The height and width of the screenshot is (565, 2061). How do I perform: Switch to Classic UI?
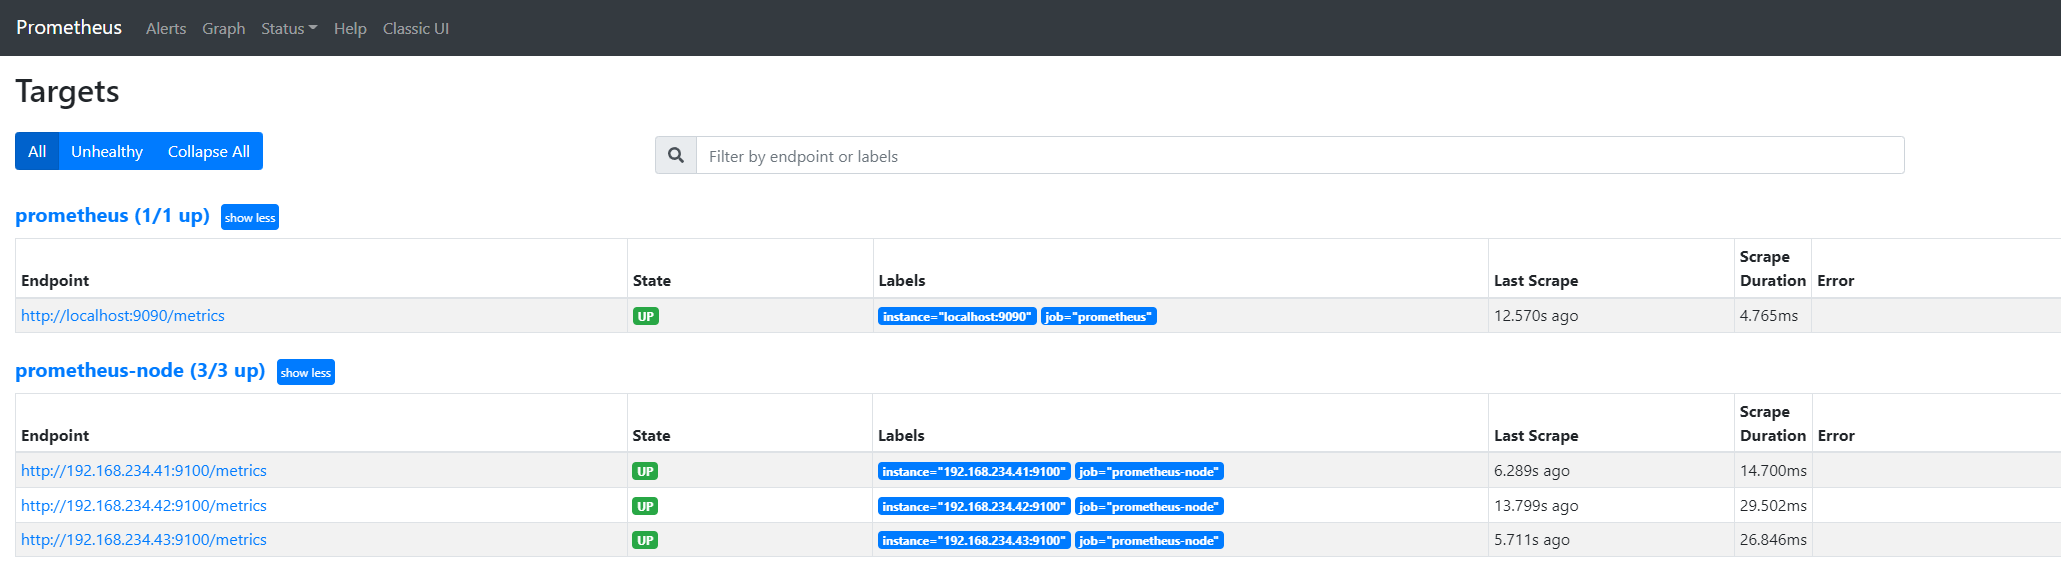(x=416, y=29)
